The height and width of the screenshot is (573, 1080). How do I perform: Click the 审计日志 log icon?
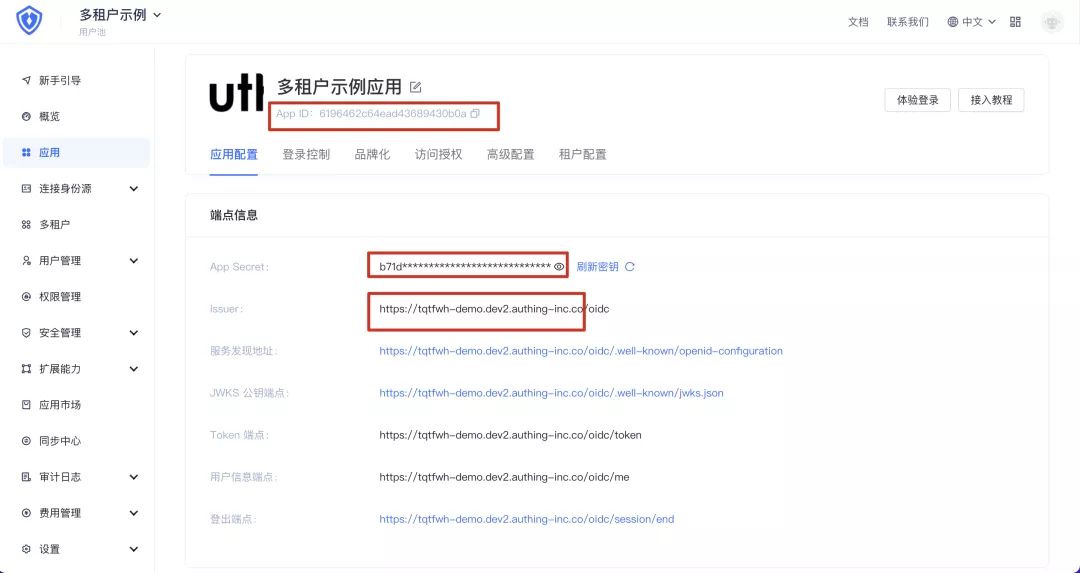pos(26,477)
